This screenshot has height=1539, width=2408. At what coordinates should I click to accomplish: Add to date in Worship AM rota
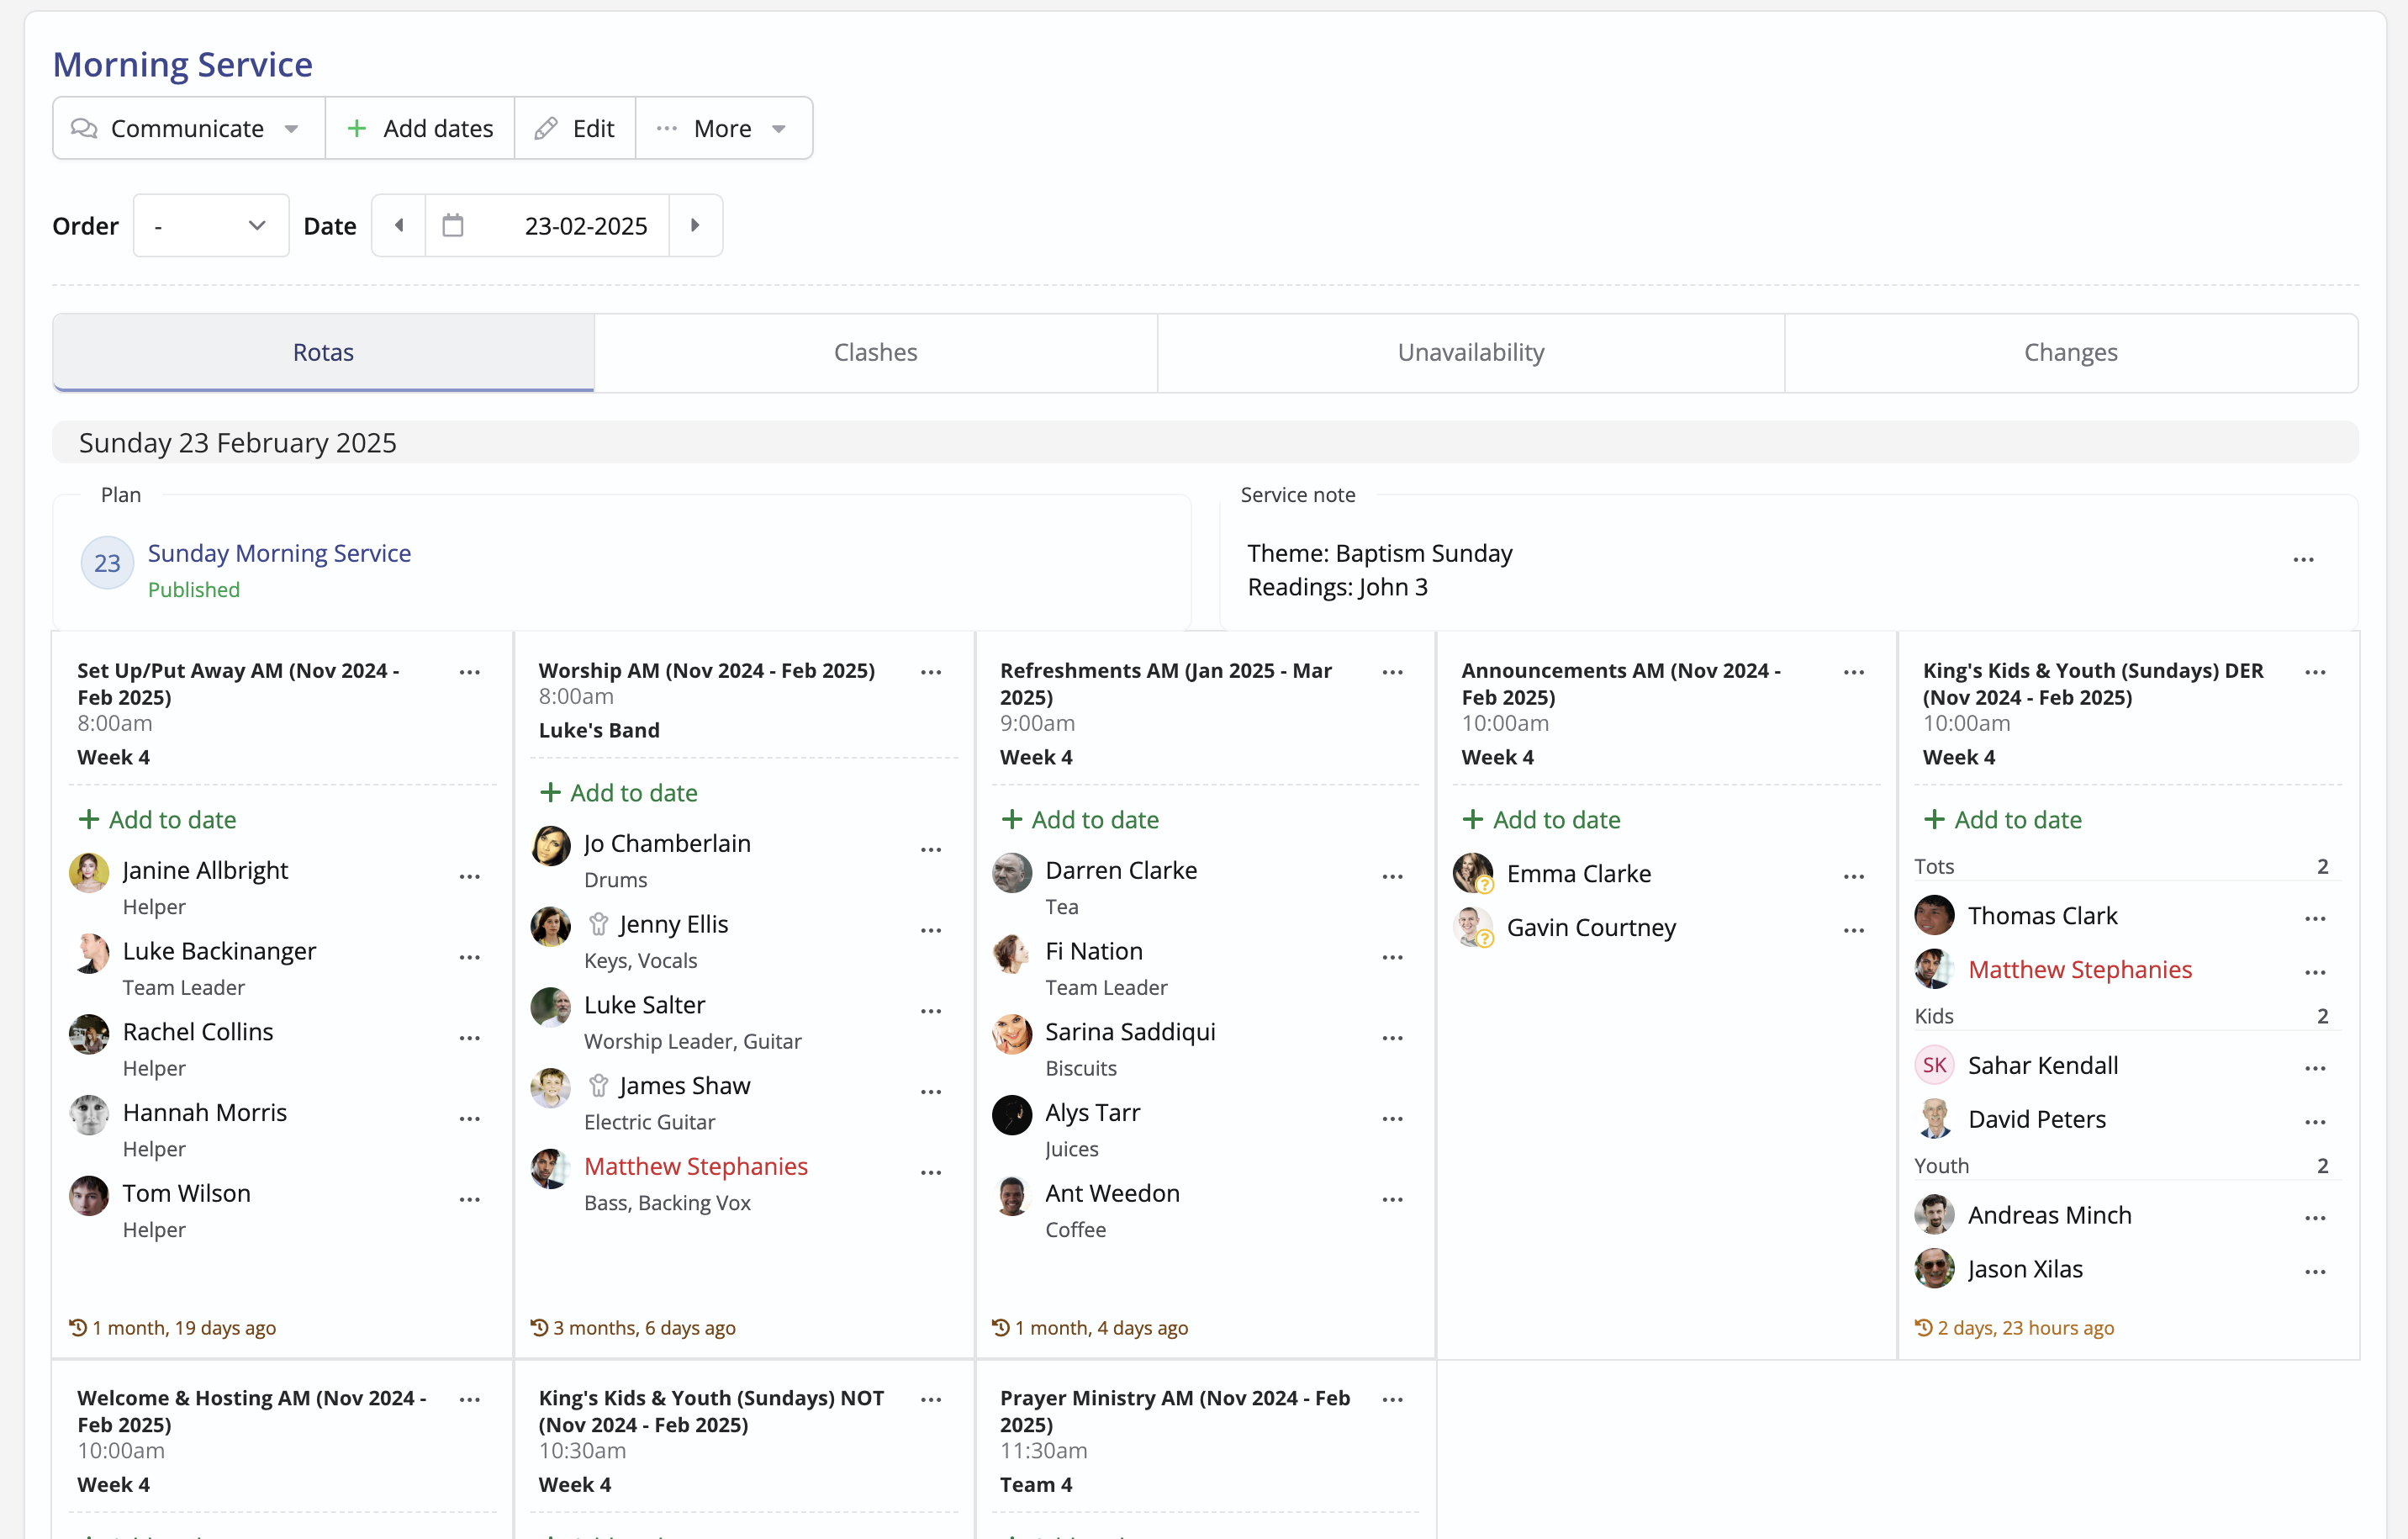coord(618,792)
